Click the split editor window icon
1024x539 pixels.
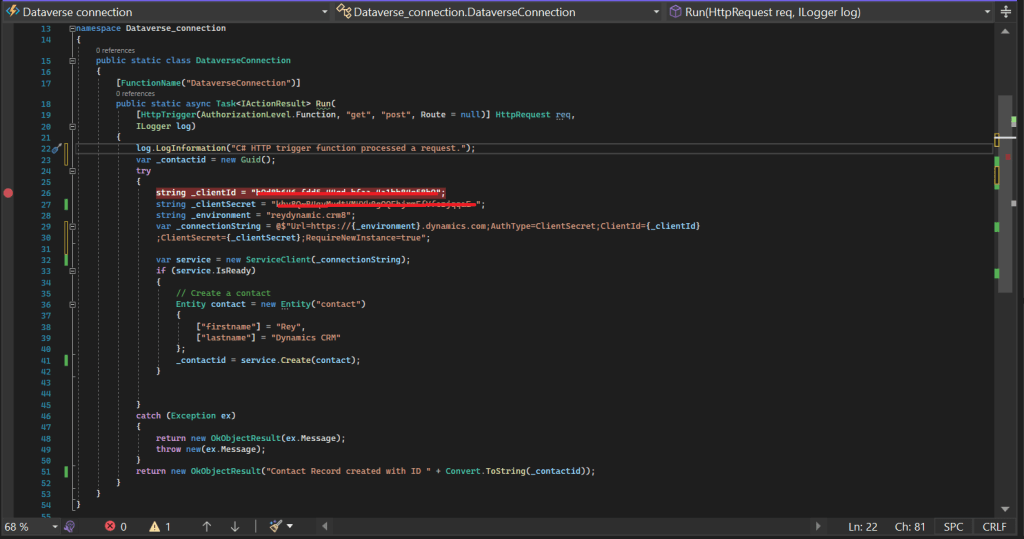(1004, 11)
